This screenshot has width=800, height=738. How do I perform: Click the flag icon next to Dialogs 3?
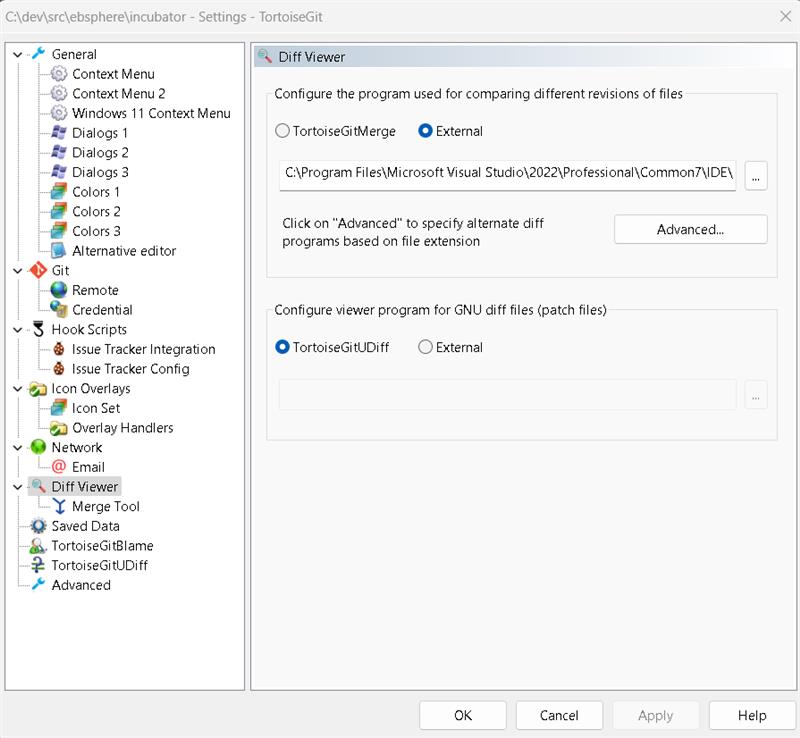[59, 172]
